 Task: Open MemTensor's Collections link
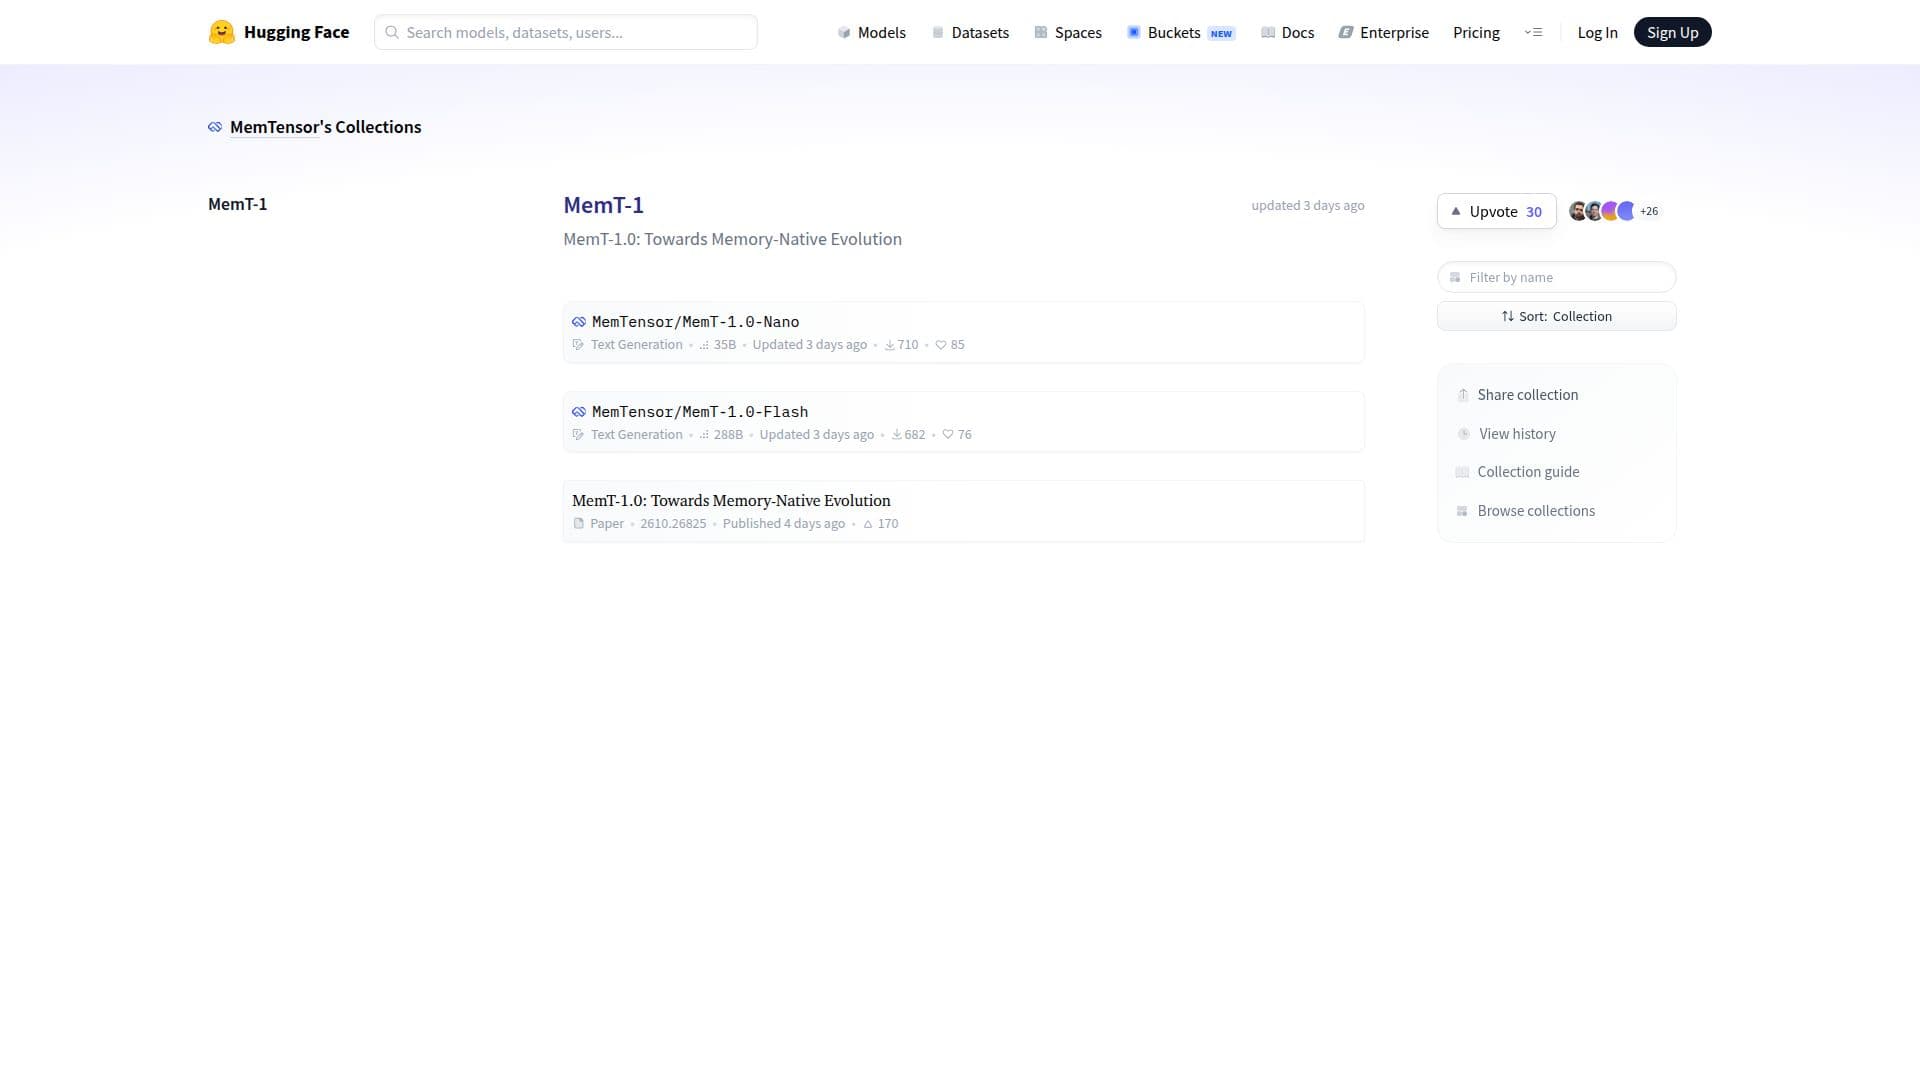tap(325, 127)
